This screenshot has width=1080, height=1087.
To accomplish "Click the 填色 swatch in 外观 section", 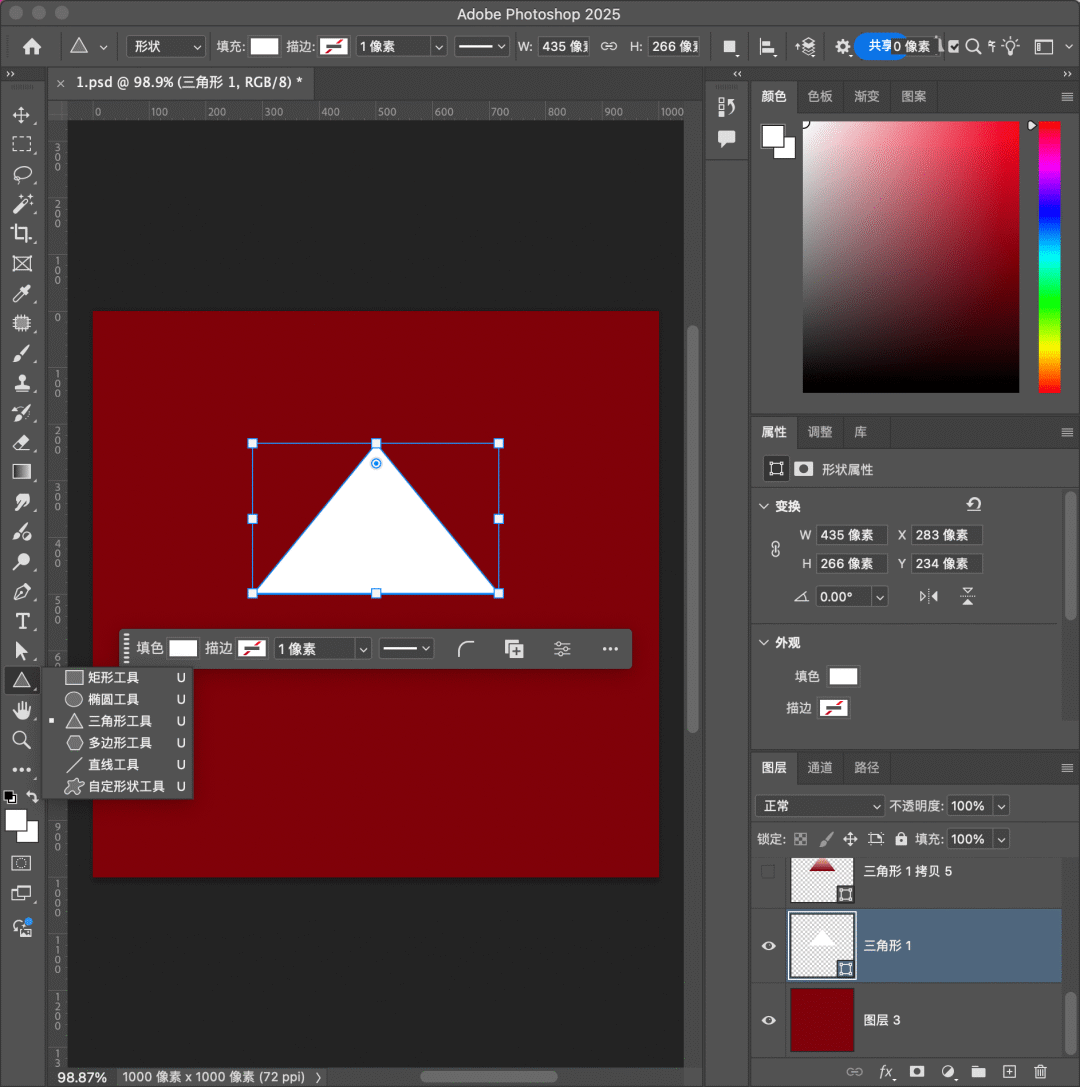I will 843,677.
